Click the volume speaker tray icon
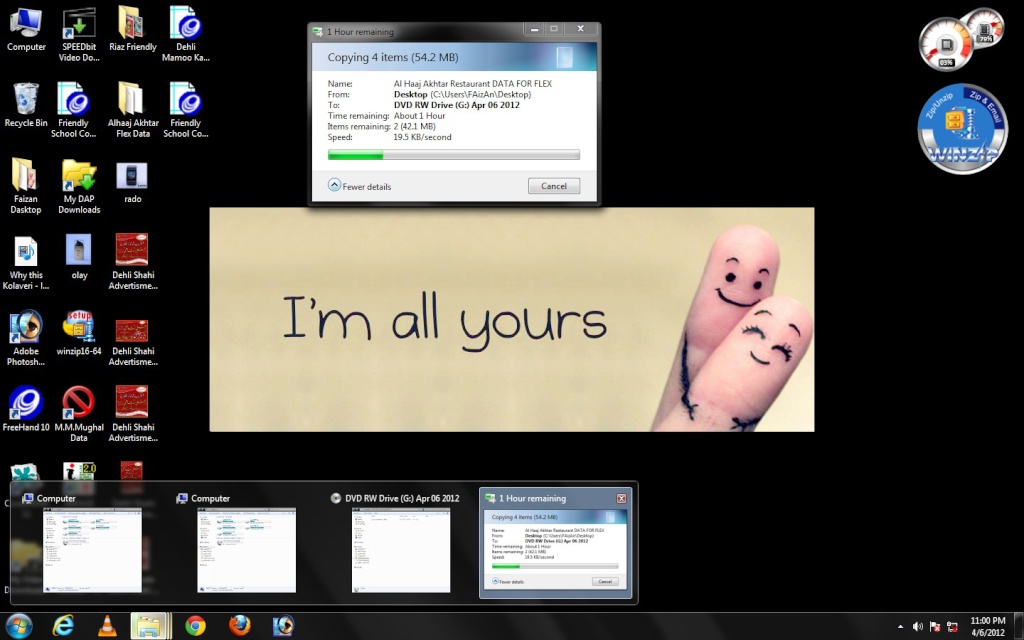Image resolution: width=1024 pixels, height=640 pixels. click(x=918, y=627)
